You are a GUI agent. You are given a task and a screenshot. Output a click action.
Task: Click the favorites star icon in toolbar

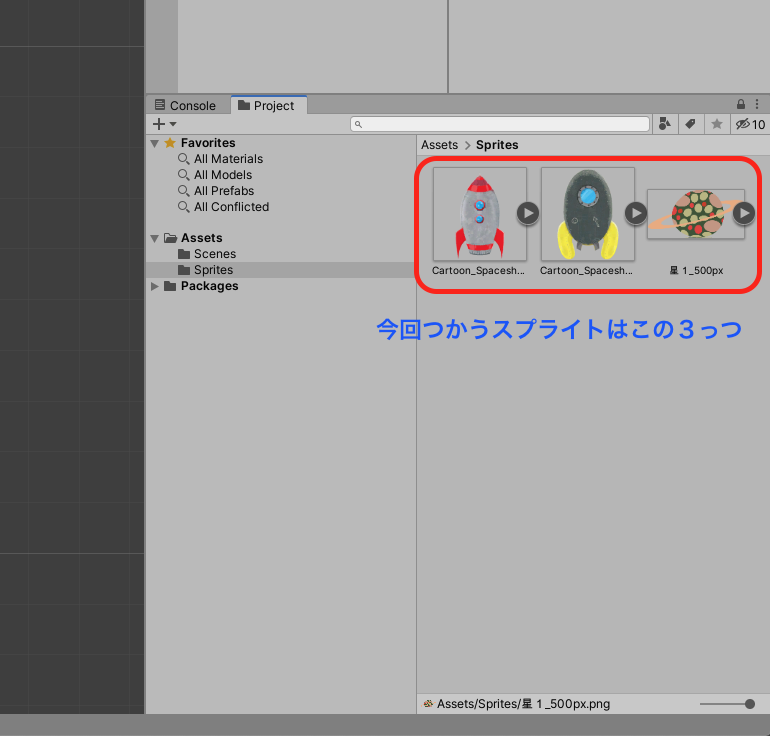(716, 124)
